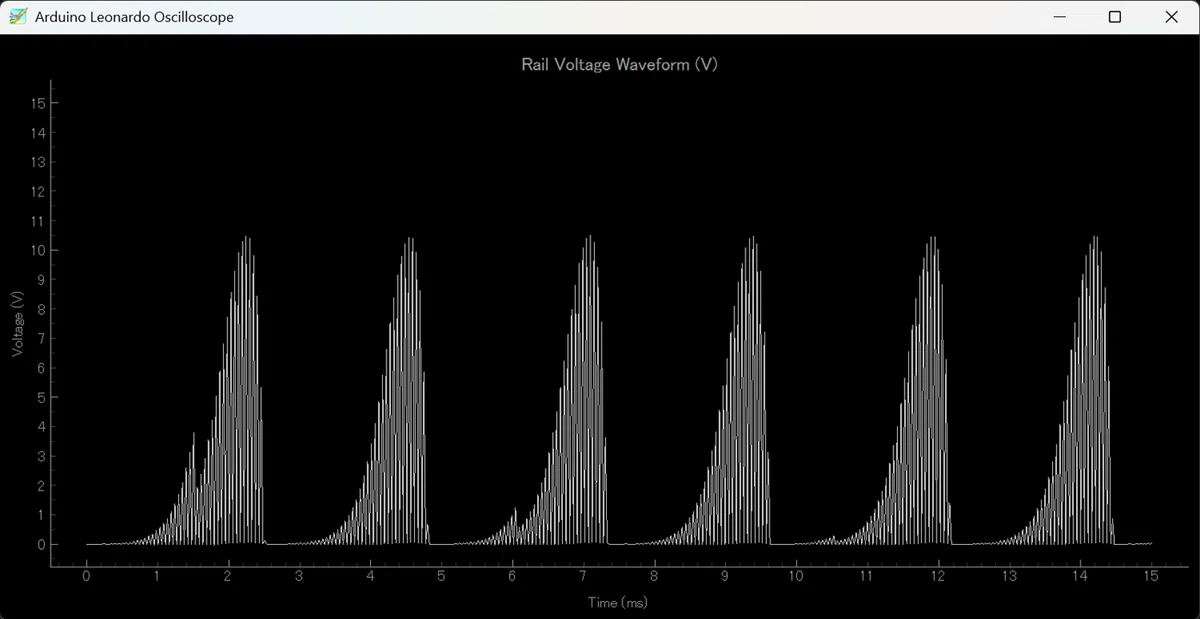Click voltage axis tick label 15
Image resolution: width=1200 pixels, height=619 pixels.
pyautogui.click(x=39, y=103)
